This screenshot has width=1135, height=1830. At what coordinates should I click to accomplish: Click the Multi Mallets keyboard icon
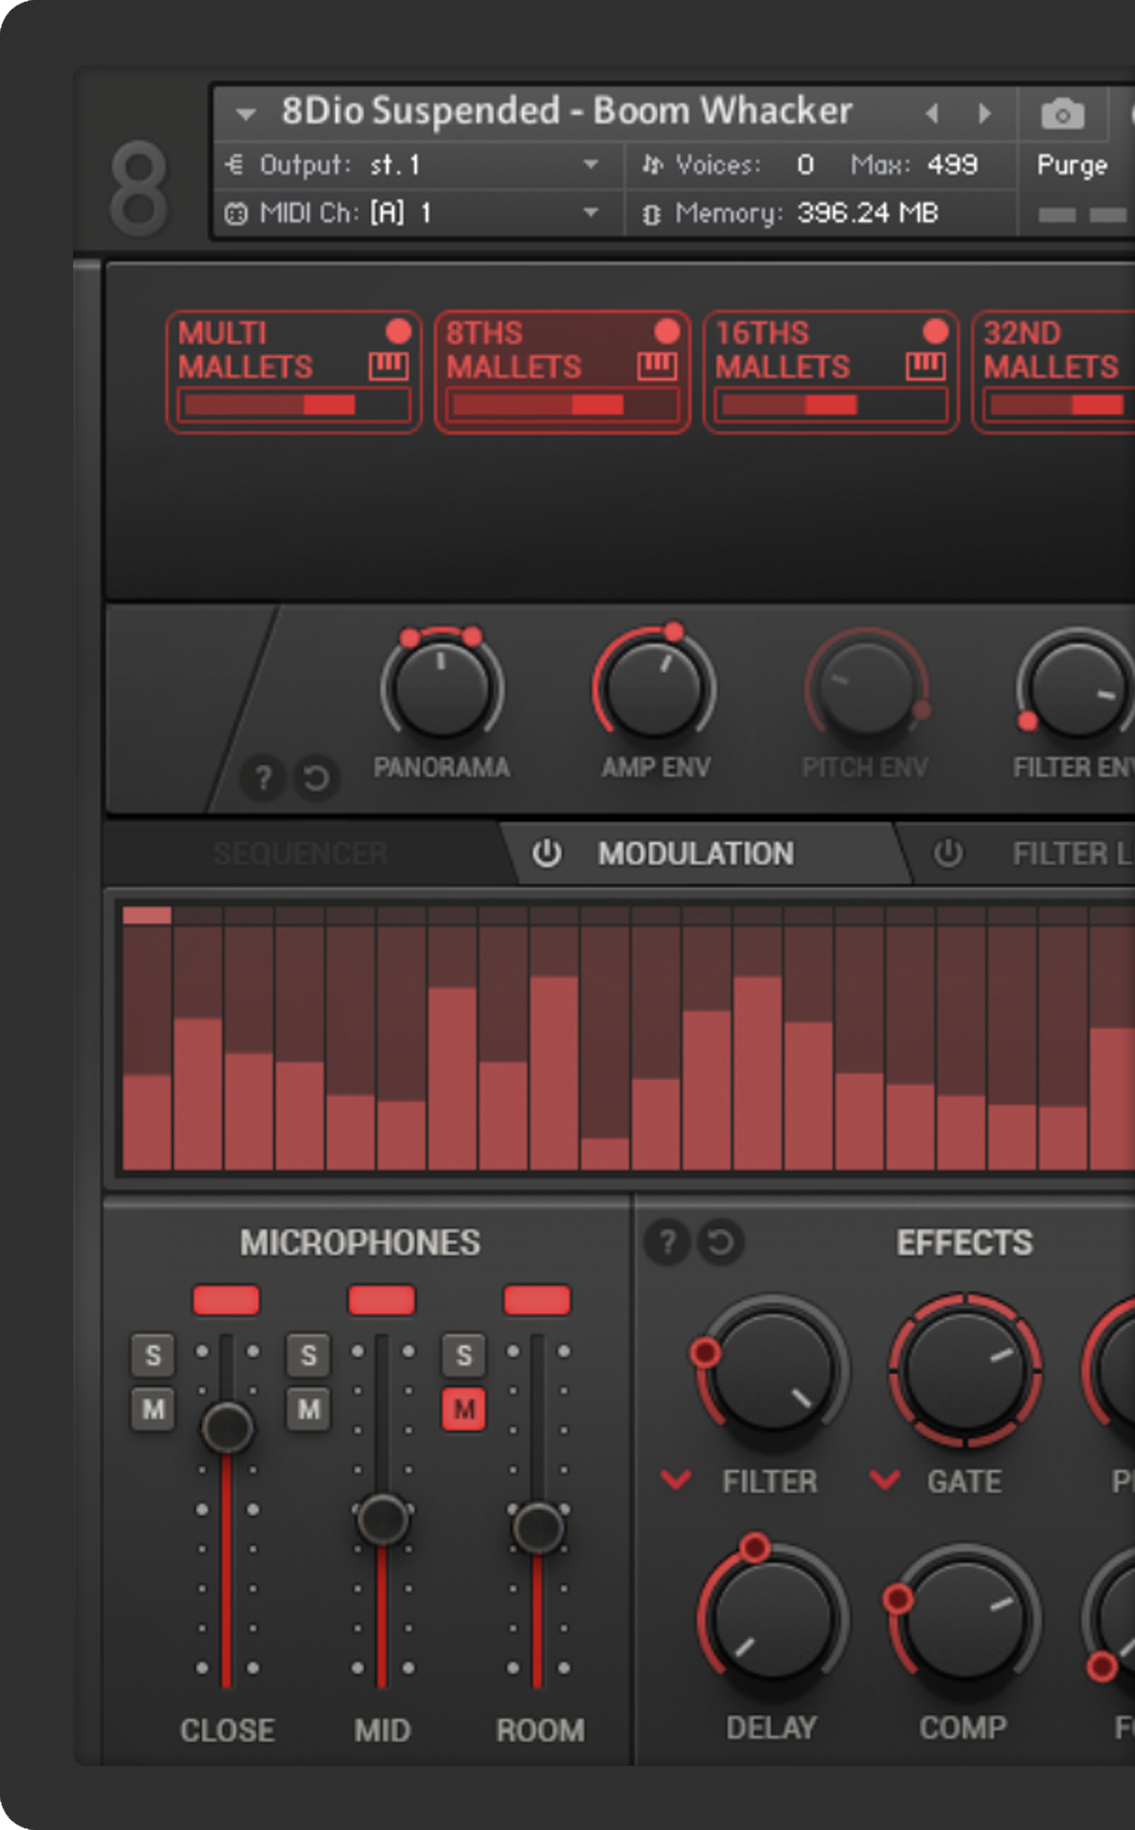pyautogui.click(x=388, y=366)
